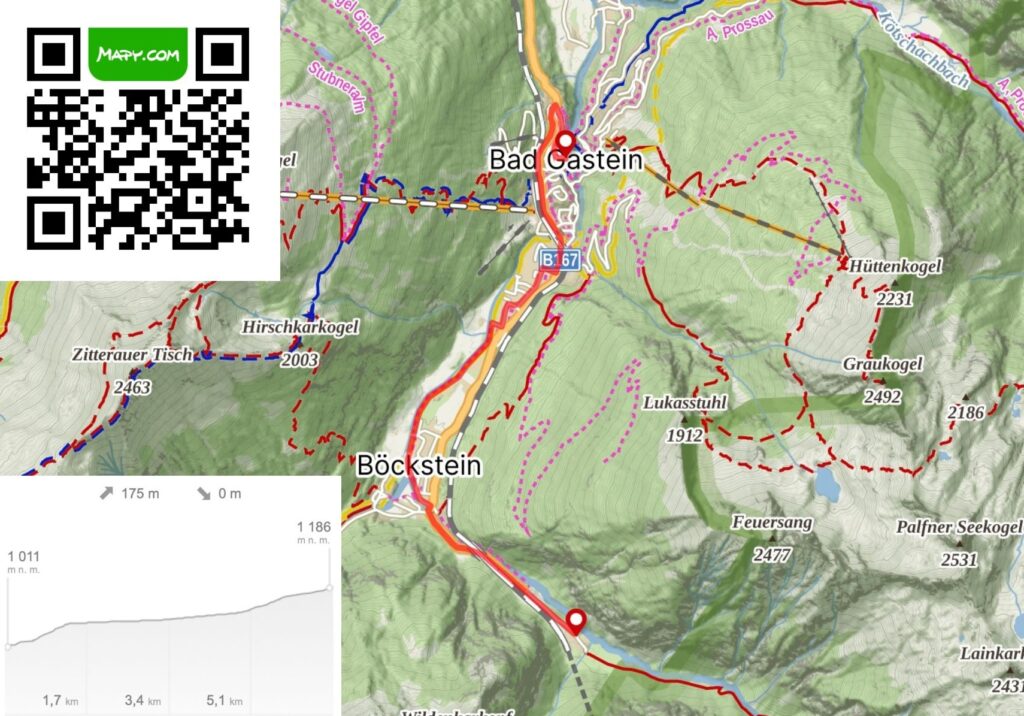
Task: Click the elevation profile end point at 1 186
Action: click(330, 588)
